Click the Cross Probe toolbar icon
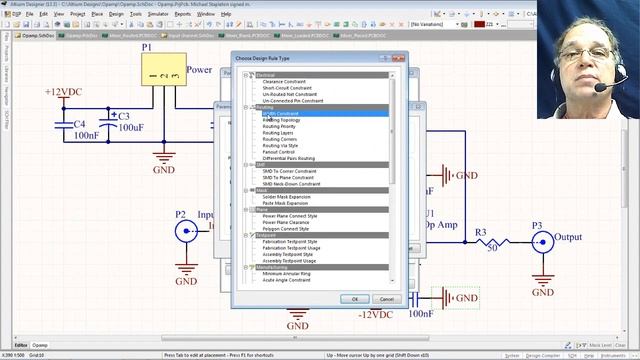Viewport: 640px width, 360px height. click(x=239, y=24)
